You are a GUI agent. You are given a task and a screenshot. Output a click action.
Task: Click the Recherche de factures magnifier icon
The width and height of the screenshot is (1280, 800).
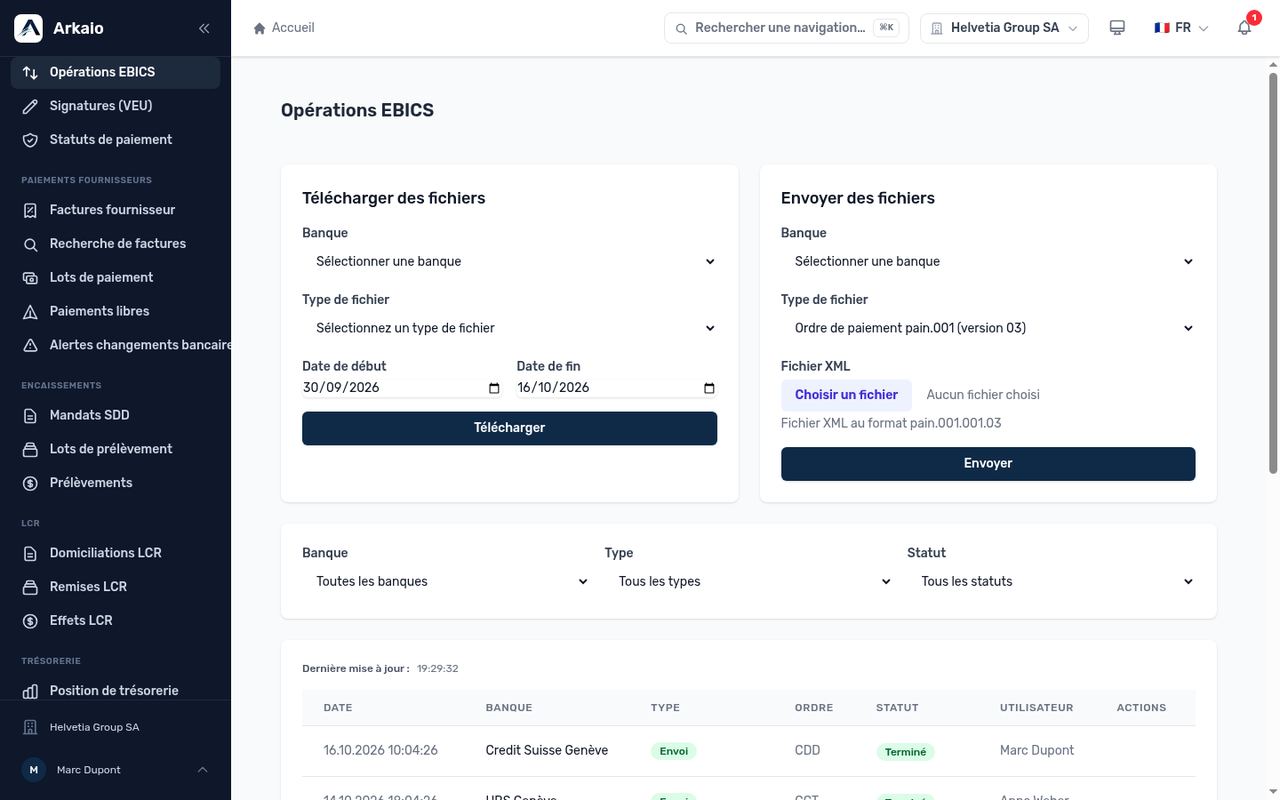coord(30,244)
